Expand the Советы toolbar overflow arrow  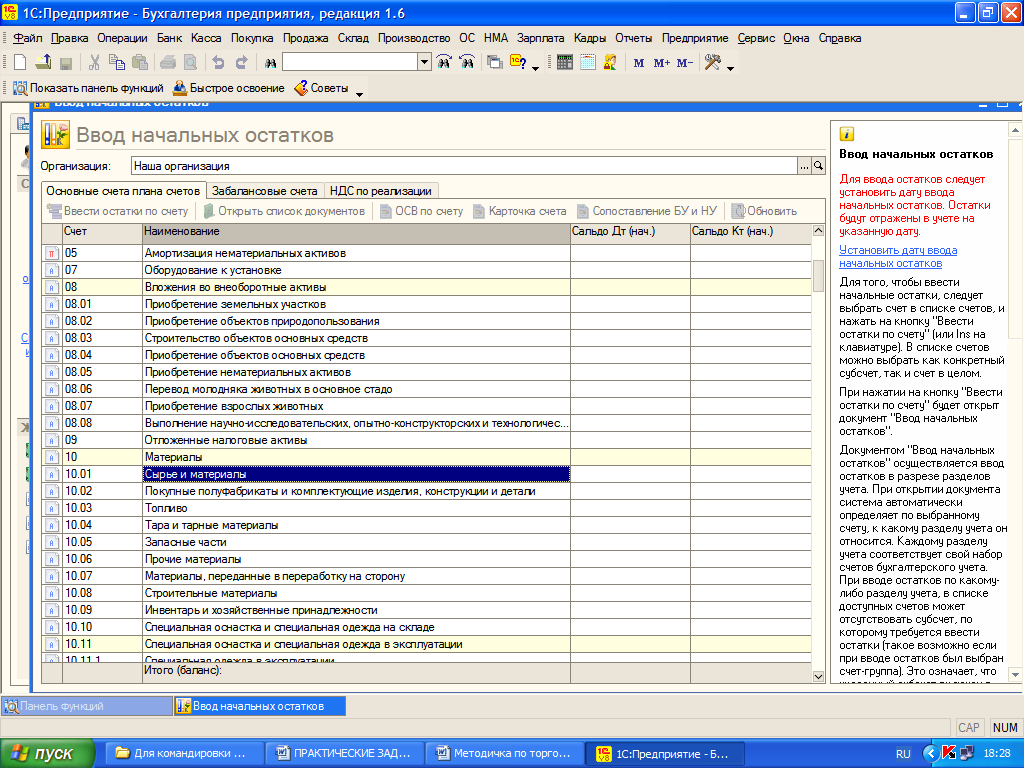359,93
